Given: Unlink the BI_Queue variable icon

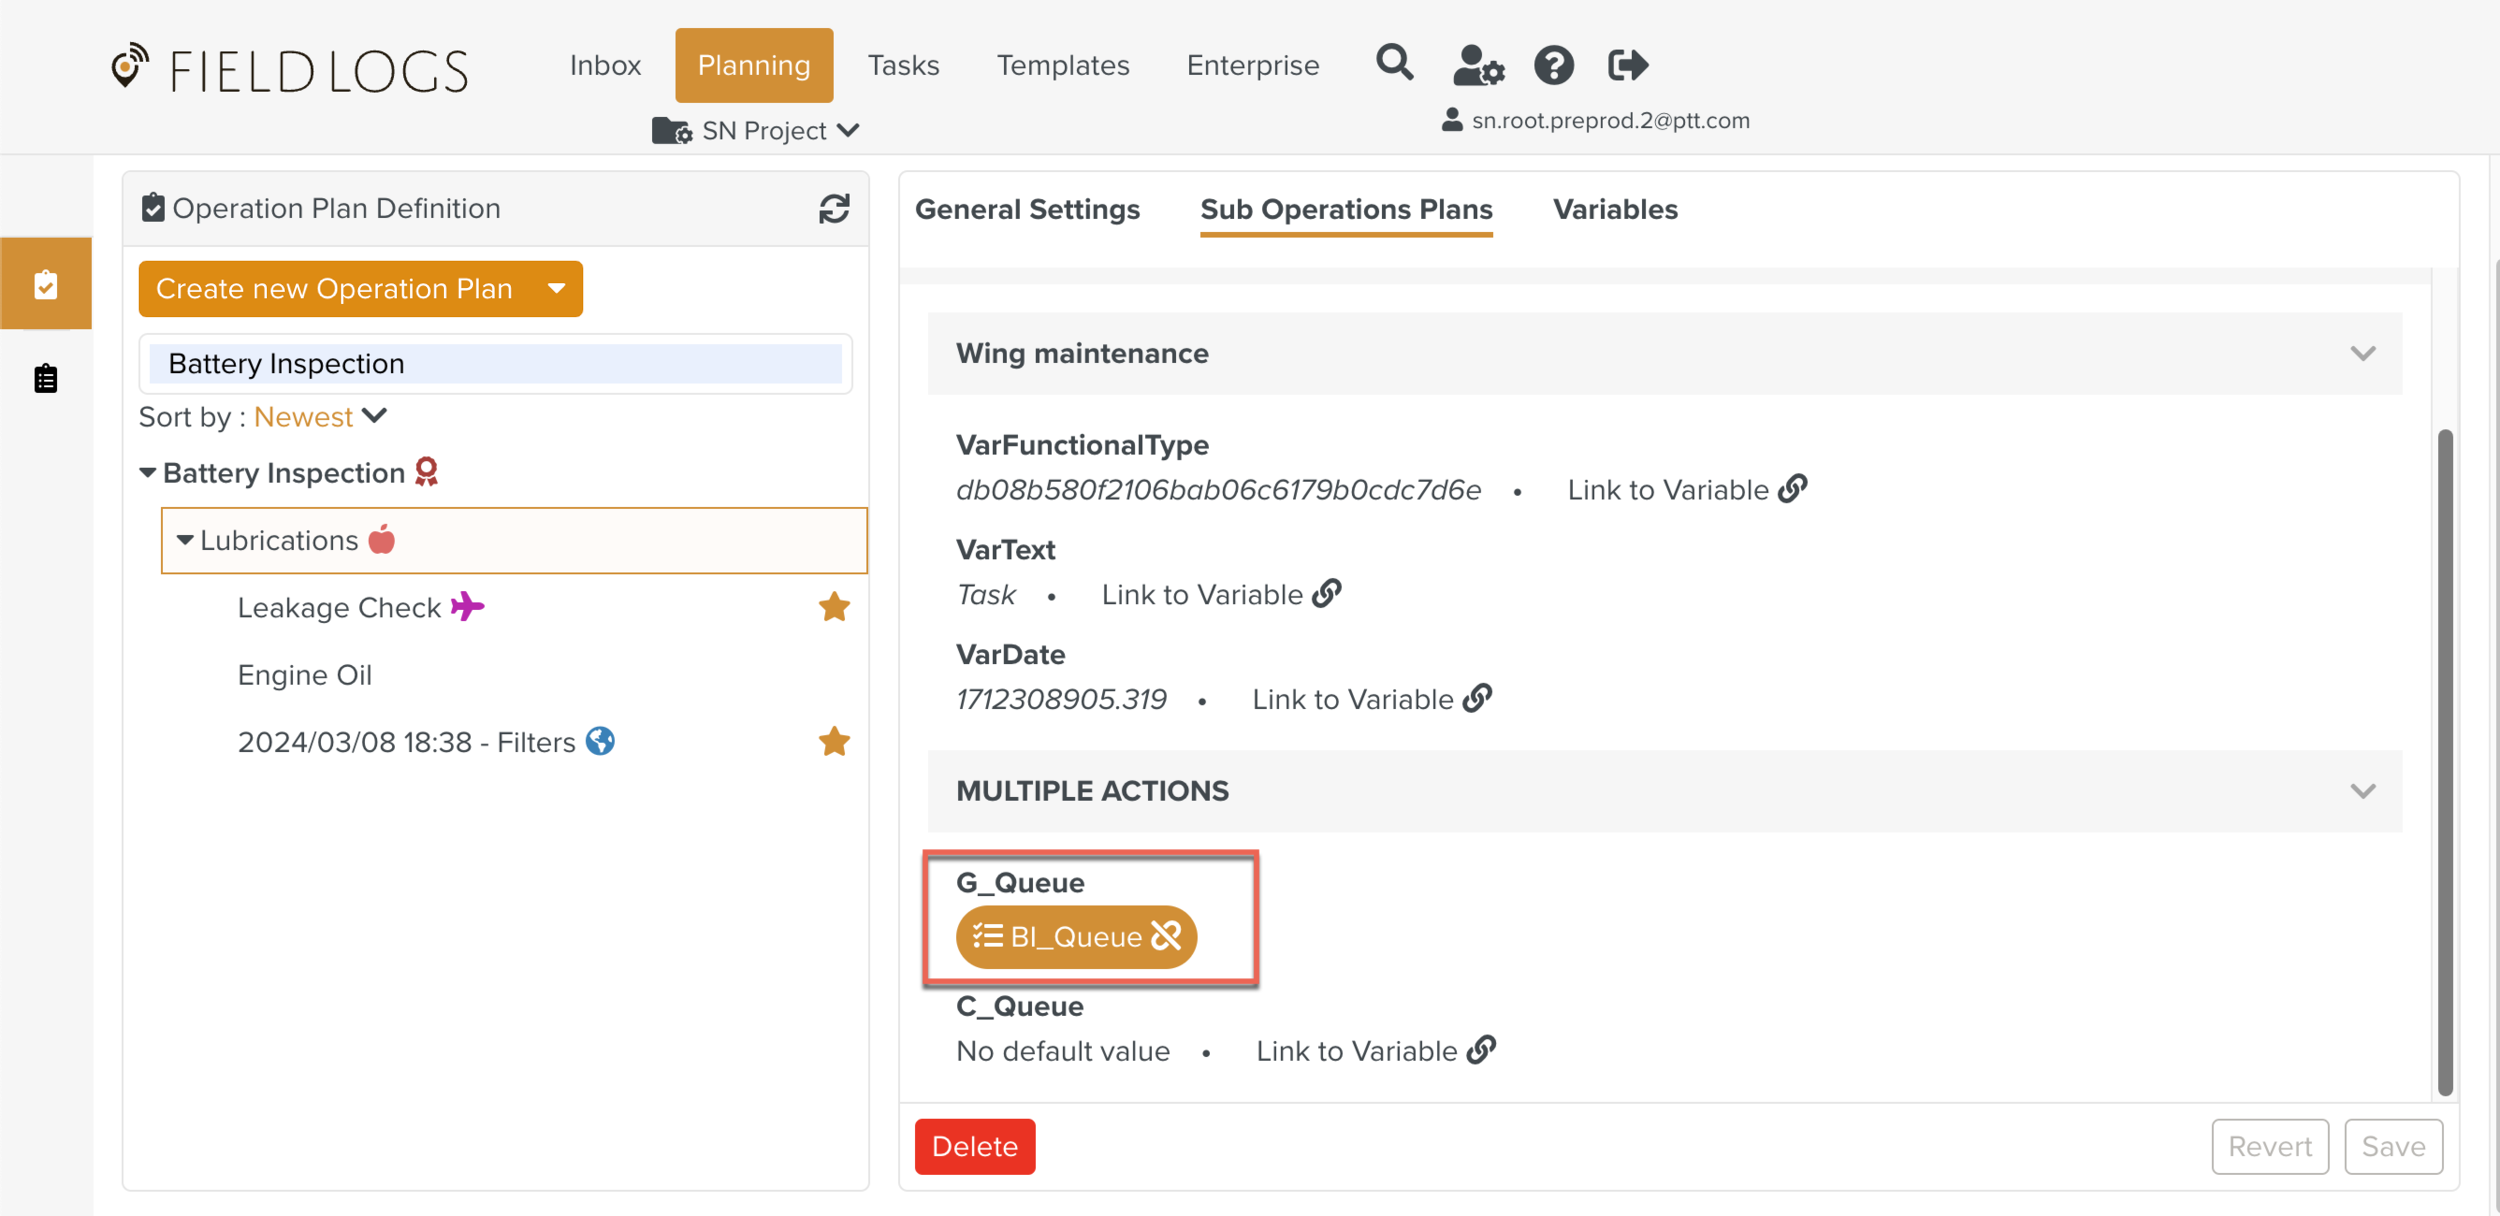Looking at the screenshot, I should [1166, 936].
